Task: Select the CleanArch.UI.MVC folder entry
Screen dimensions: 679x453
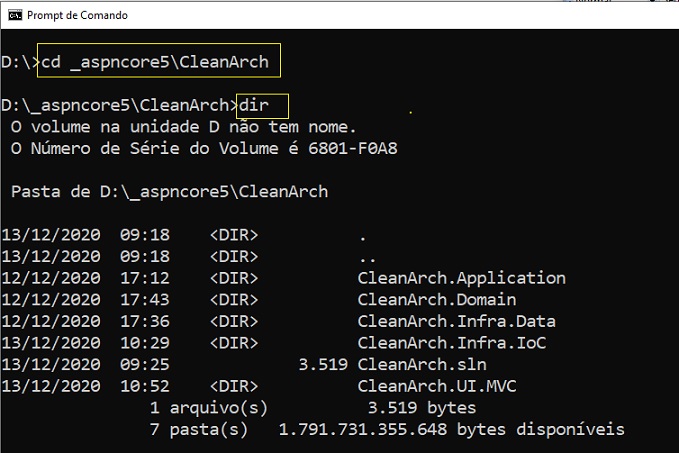Action: 436,386
